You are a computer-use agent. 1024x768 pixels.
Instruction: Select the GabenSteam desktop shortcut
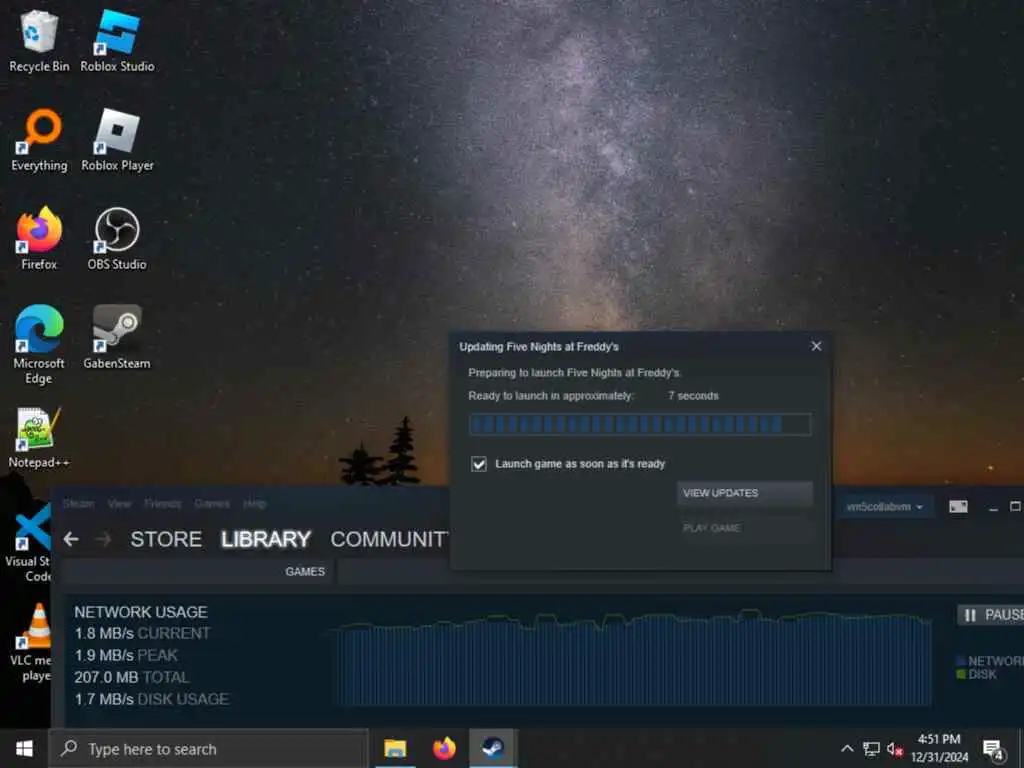click(117, 338)
